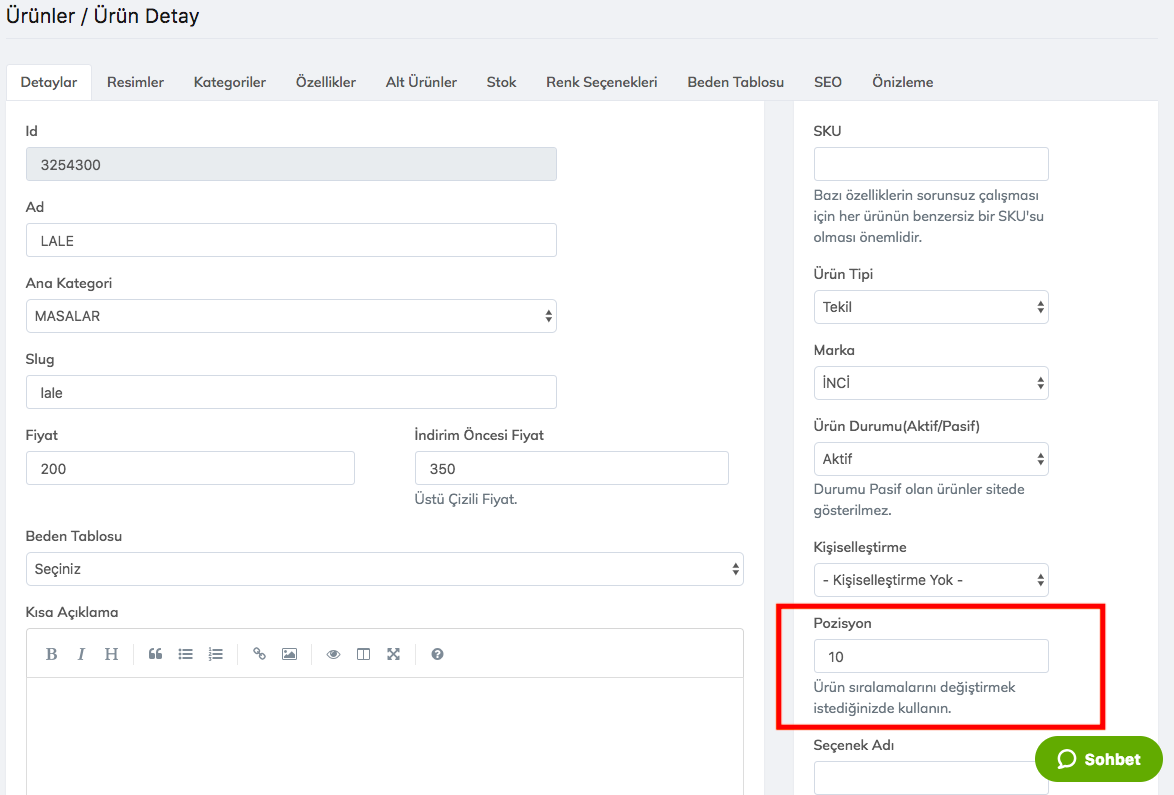Click into the SKU text field

click(x=930, y=164)
